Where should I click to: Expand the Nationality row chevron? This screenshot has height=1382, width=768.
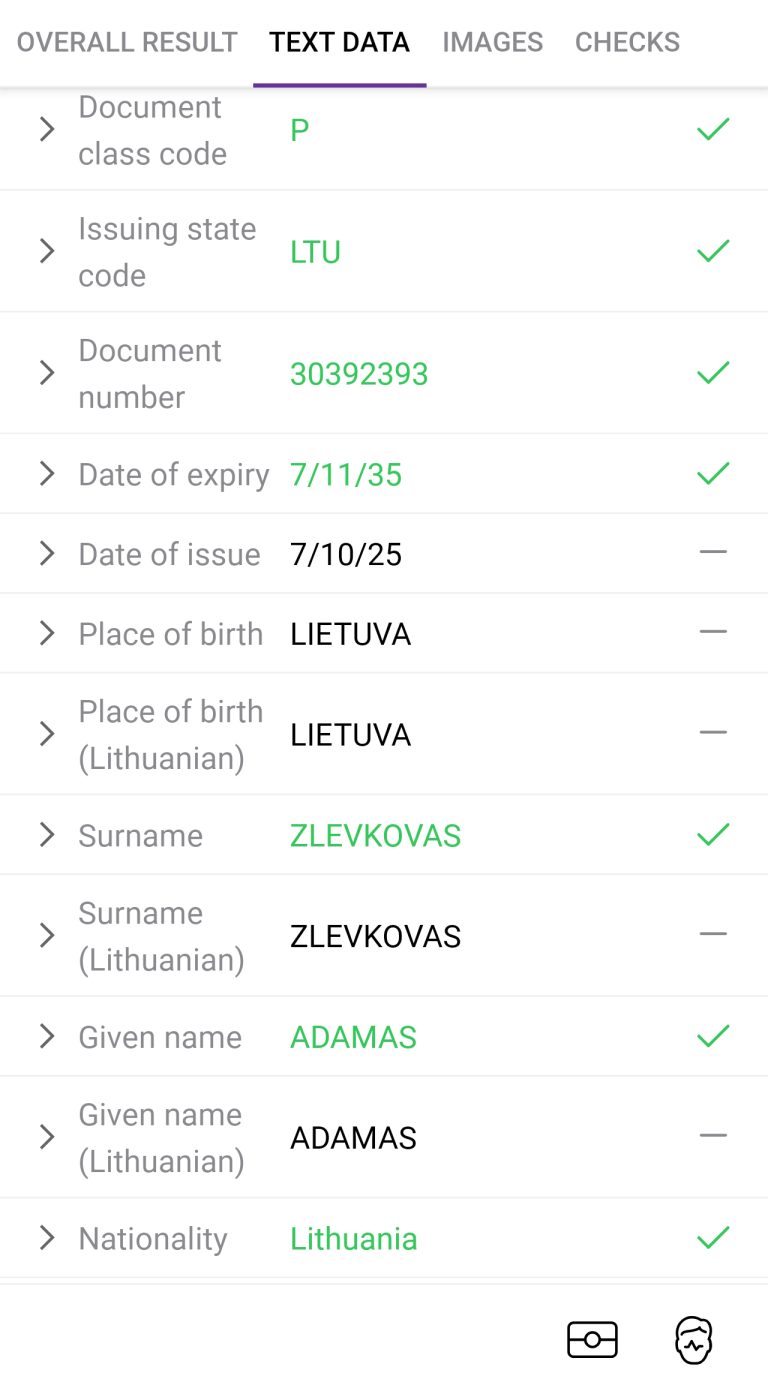click(46, 1238)
